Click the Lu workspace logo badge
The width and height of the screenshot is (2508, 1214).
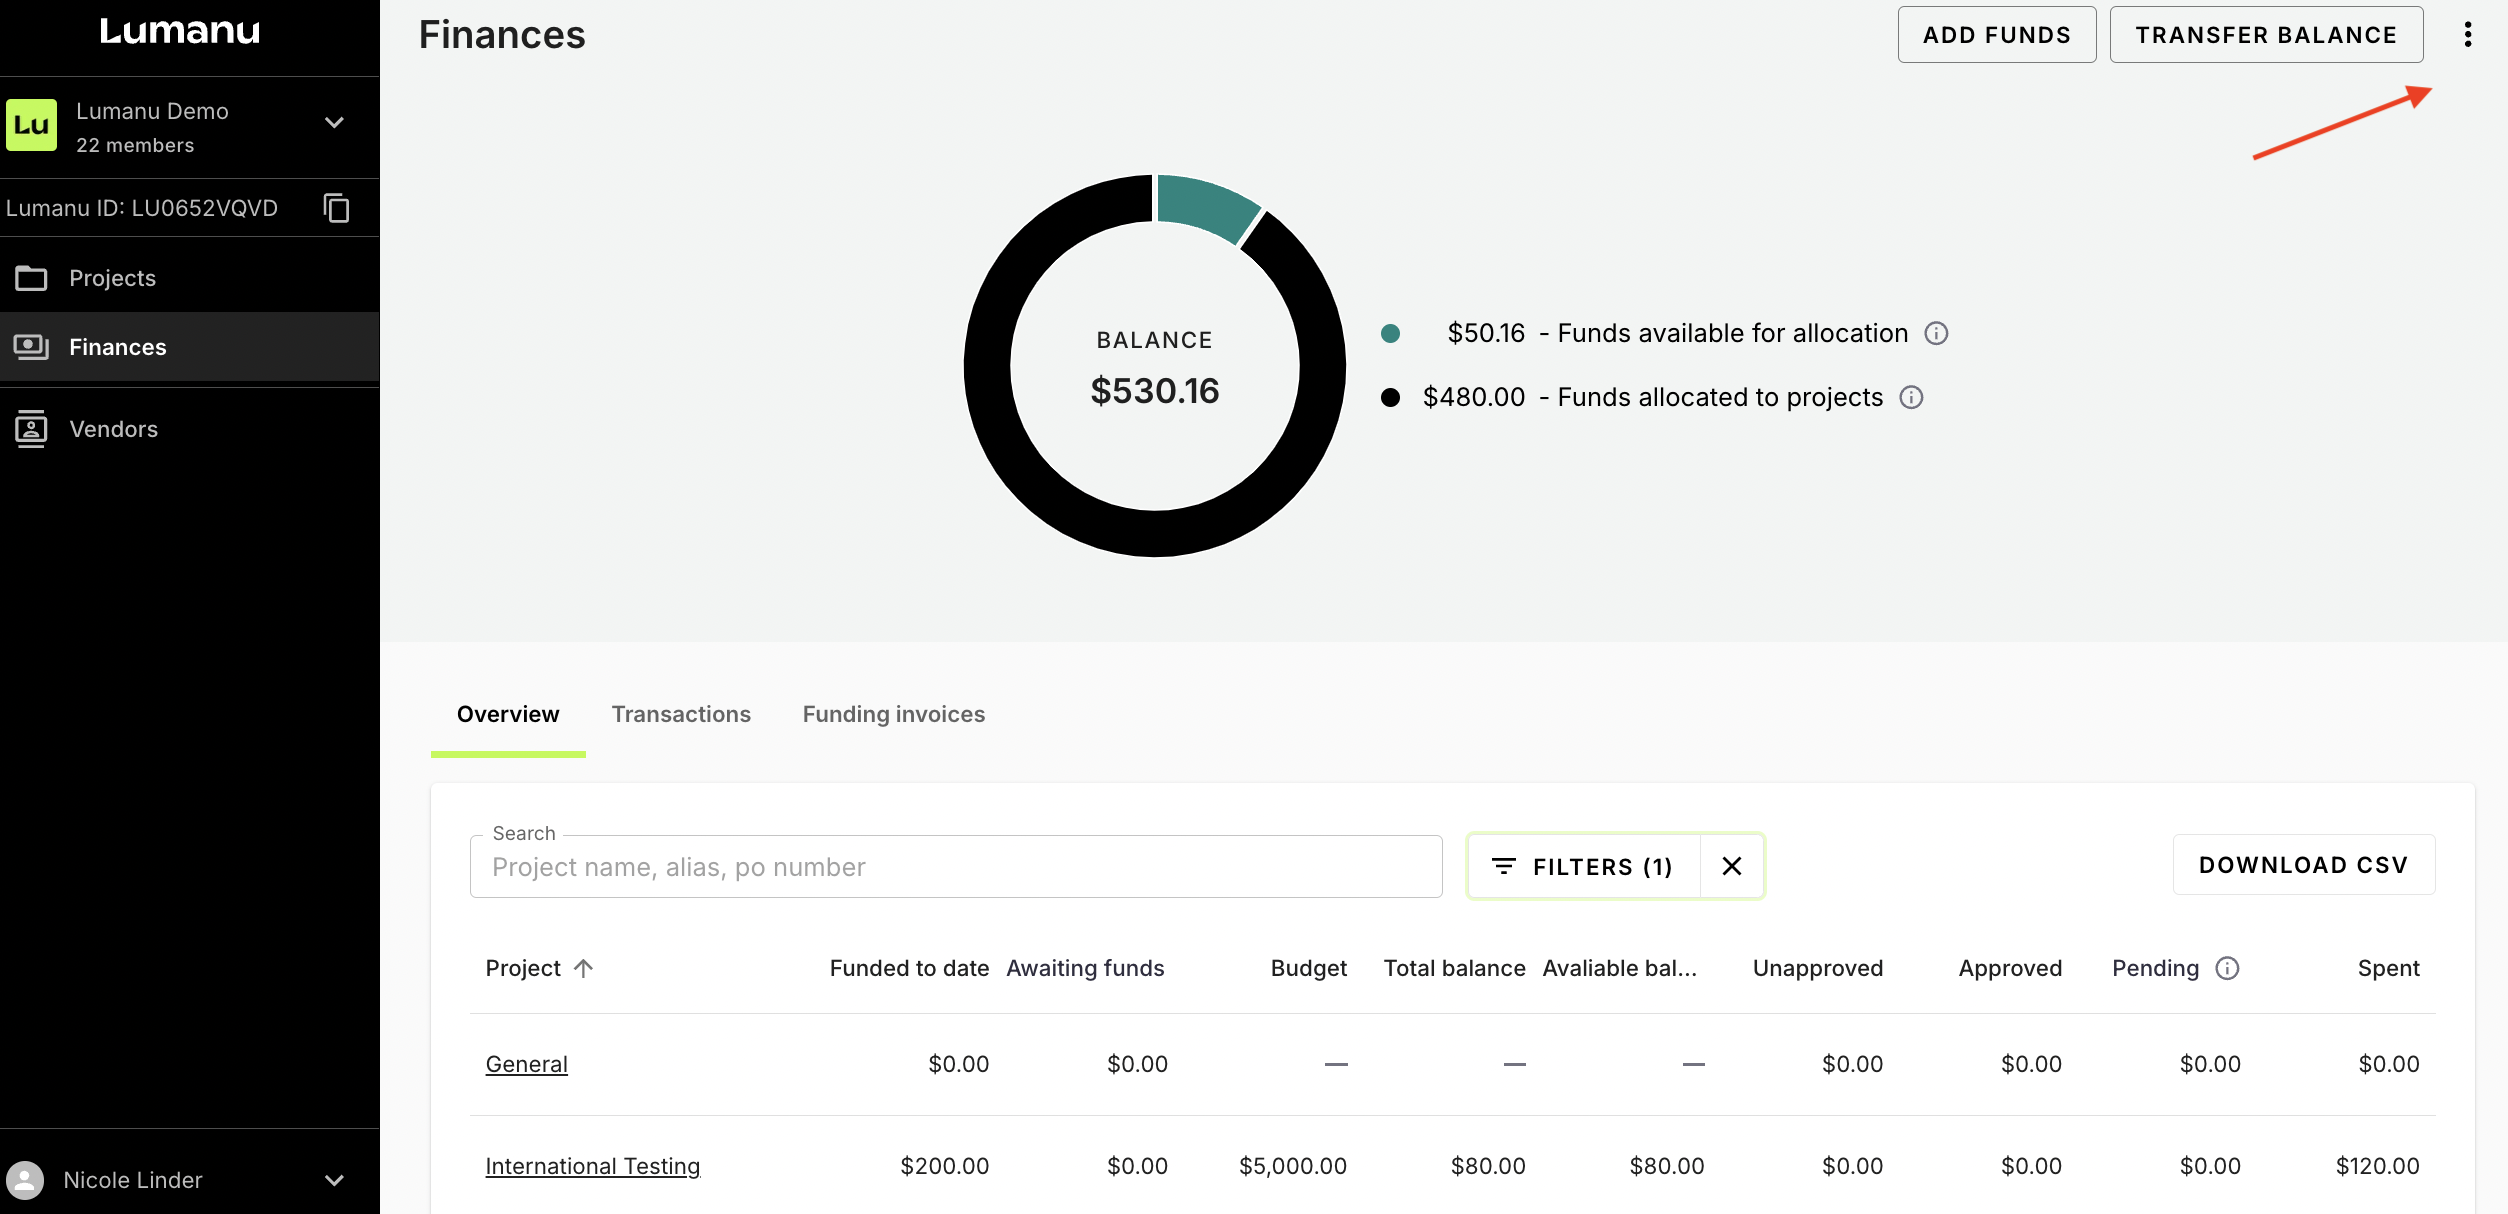(31, 125)
